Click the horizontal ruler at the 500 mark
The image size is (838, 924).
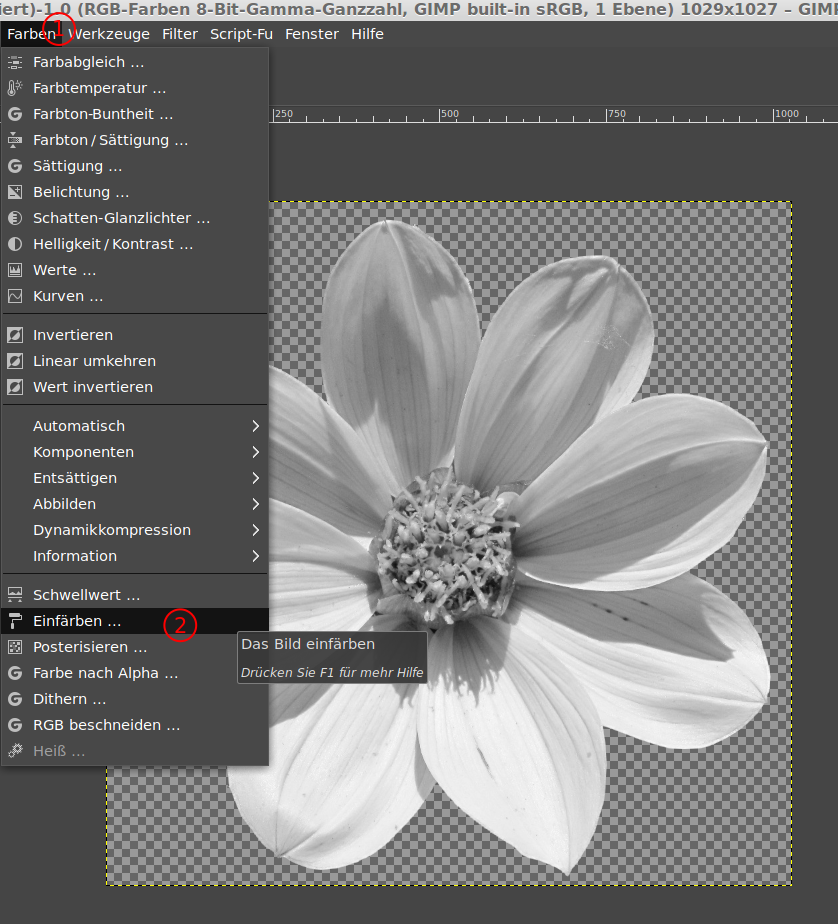click(x=442, y=114)
